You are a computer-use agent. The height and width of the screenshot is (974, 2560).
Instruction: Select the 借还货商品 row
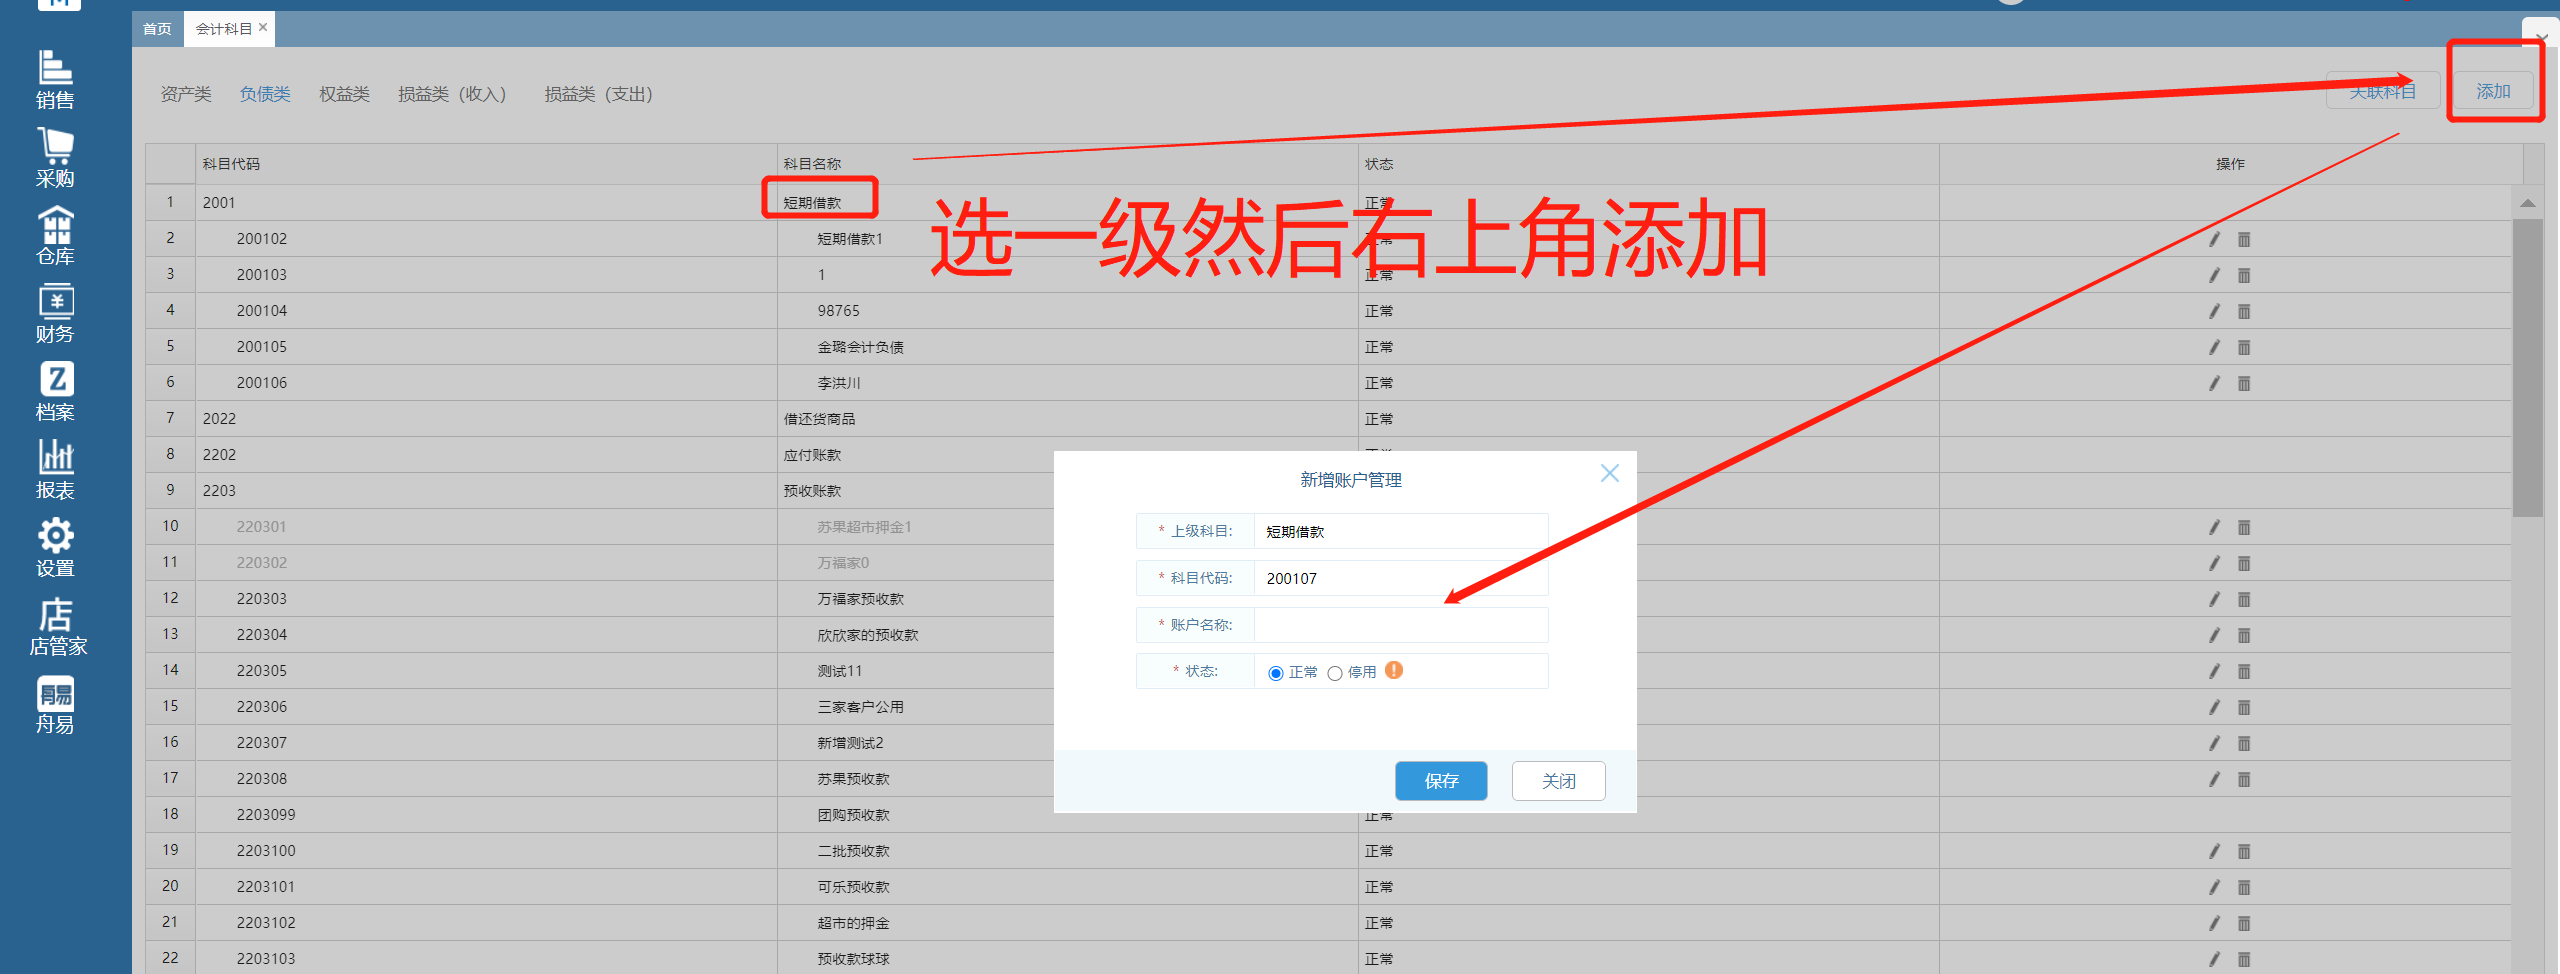pyautogui.click(x=1329, y=419)
